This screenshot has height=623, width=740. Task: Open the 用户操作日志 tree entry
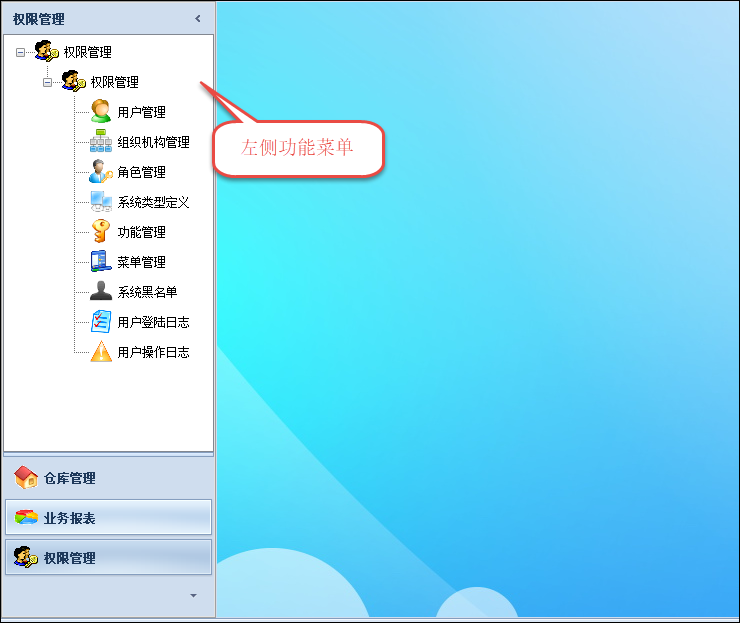153,352
